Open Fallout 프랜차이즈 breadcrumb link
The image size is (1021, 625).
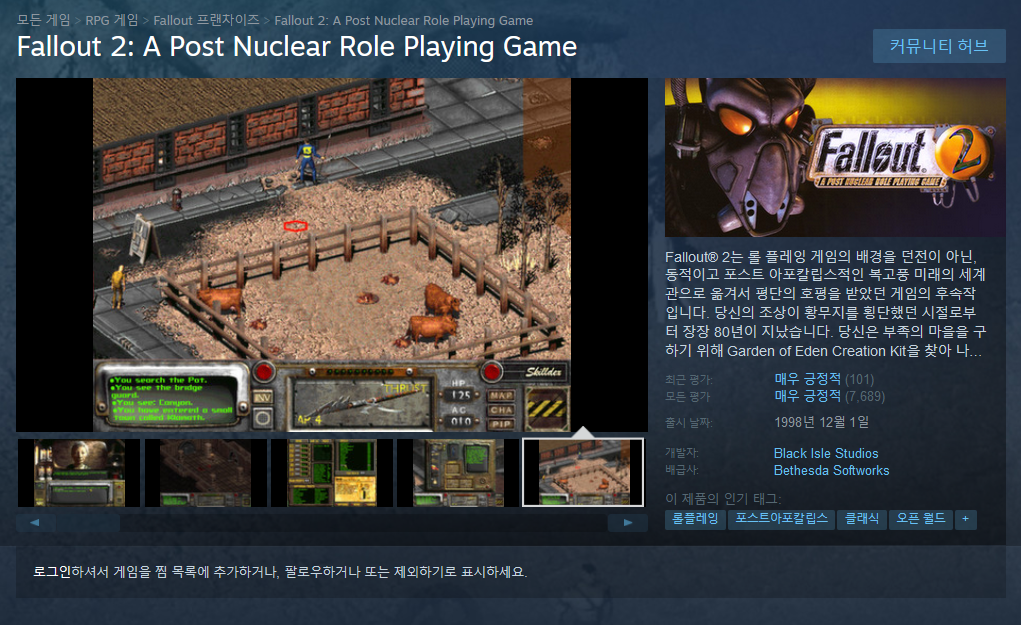(206, 20)
